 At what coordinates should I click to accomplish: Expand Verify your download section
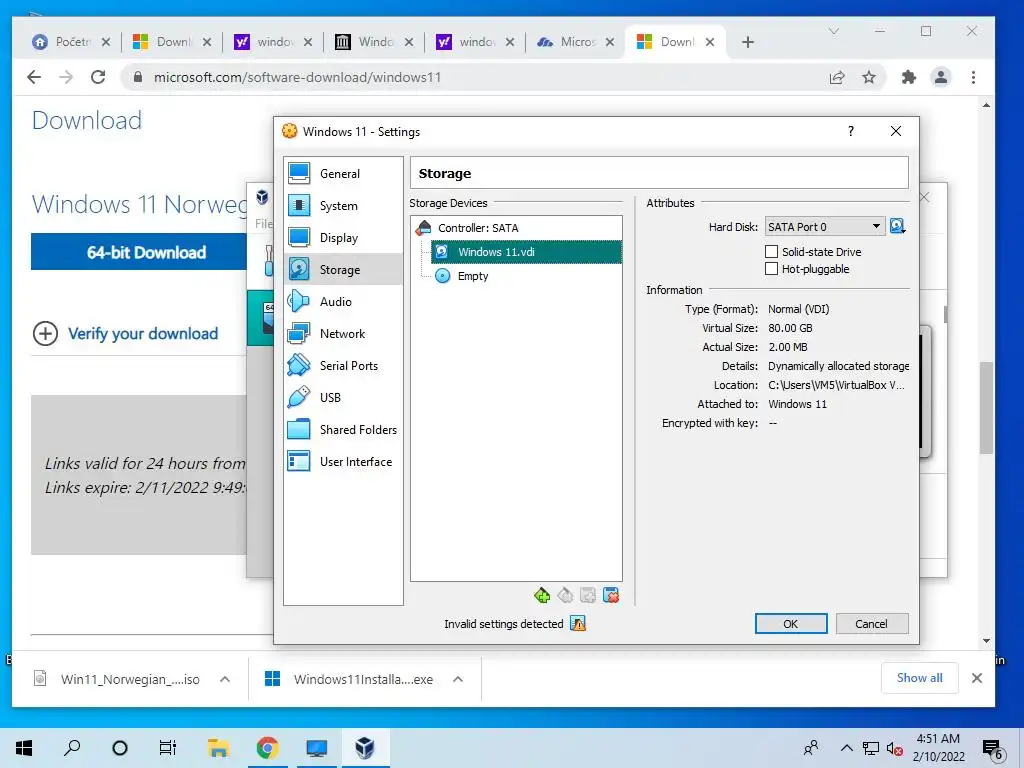(45, 334)
